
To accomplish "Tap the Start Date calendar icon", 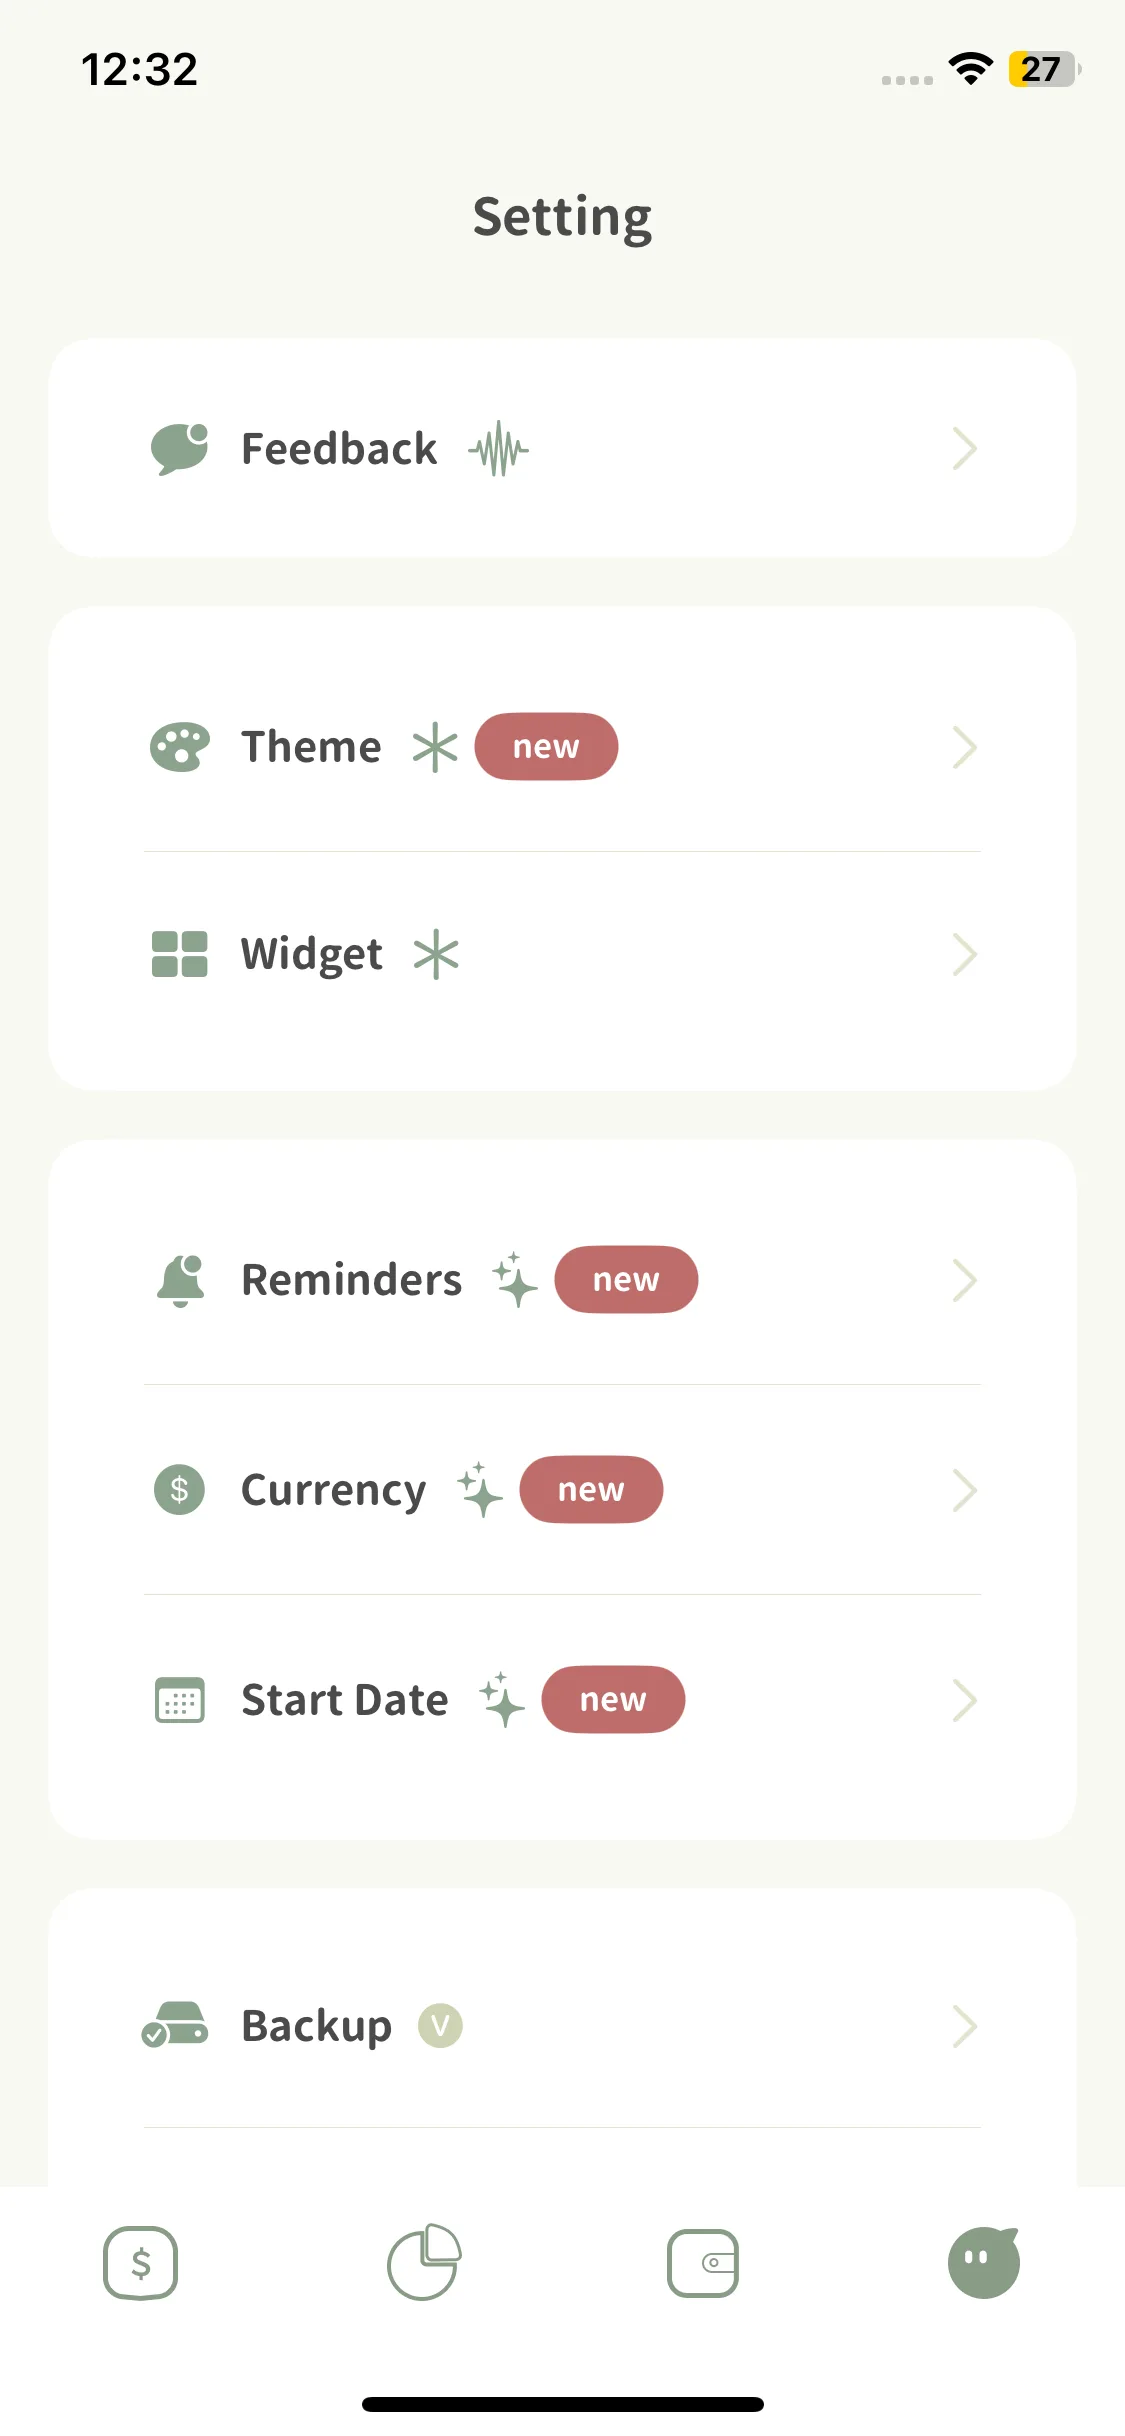I will click(180, 1700).
